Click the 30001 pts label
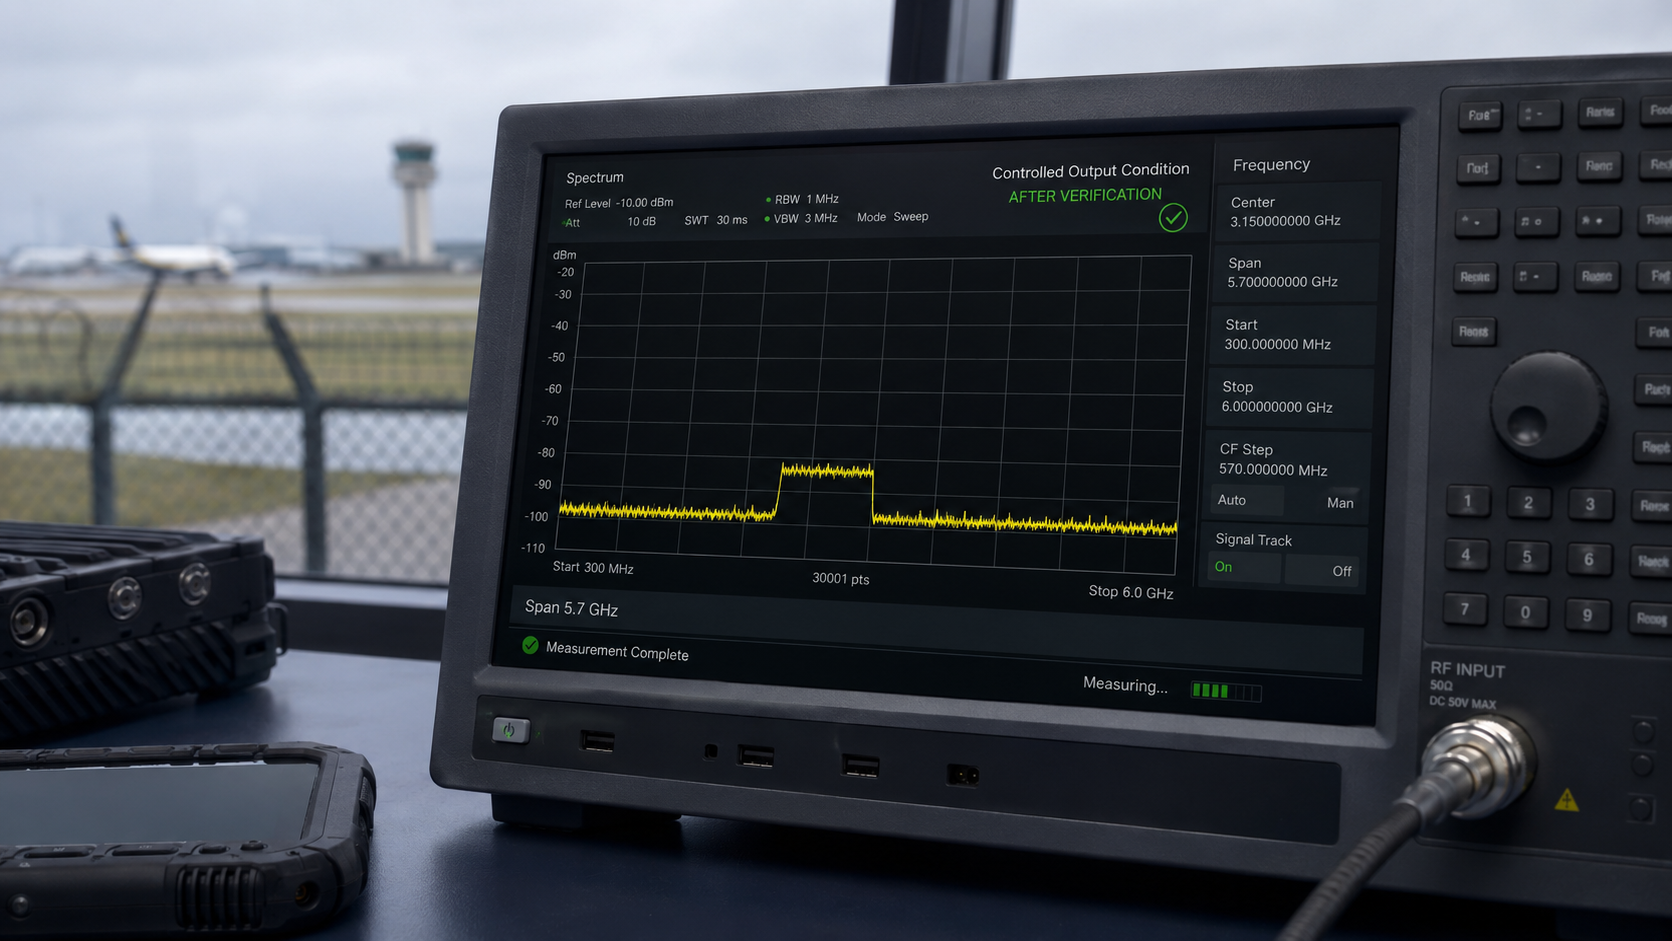The height and width of the screenshot is (941, 1672). coord(841,579)
